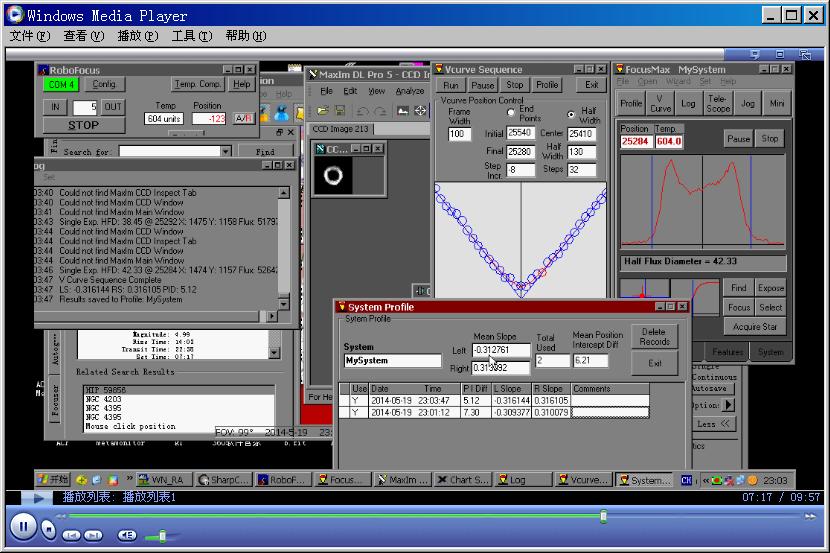Viewport: 830px width, 553px height.
Task: Open the Start button on recorded taskbar
Action: 53,479
